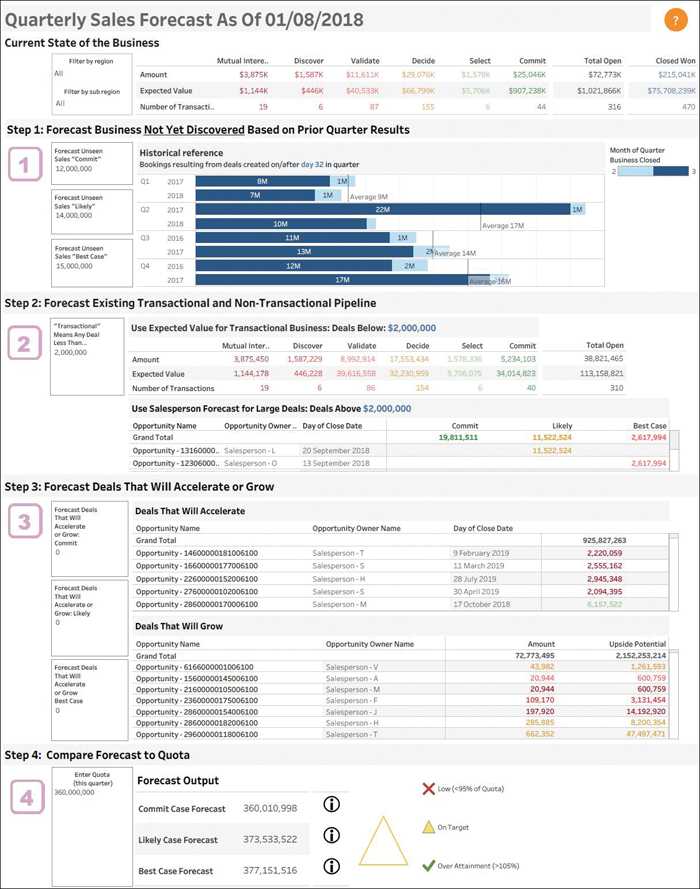Viewport: 700px width, 889px height.
Task: Click the Deals That Will Accelerate table scrollbar
Action: coord(674,572)
